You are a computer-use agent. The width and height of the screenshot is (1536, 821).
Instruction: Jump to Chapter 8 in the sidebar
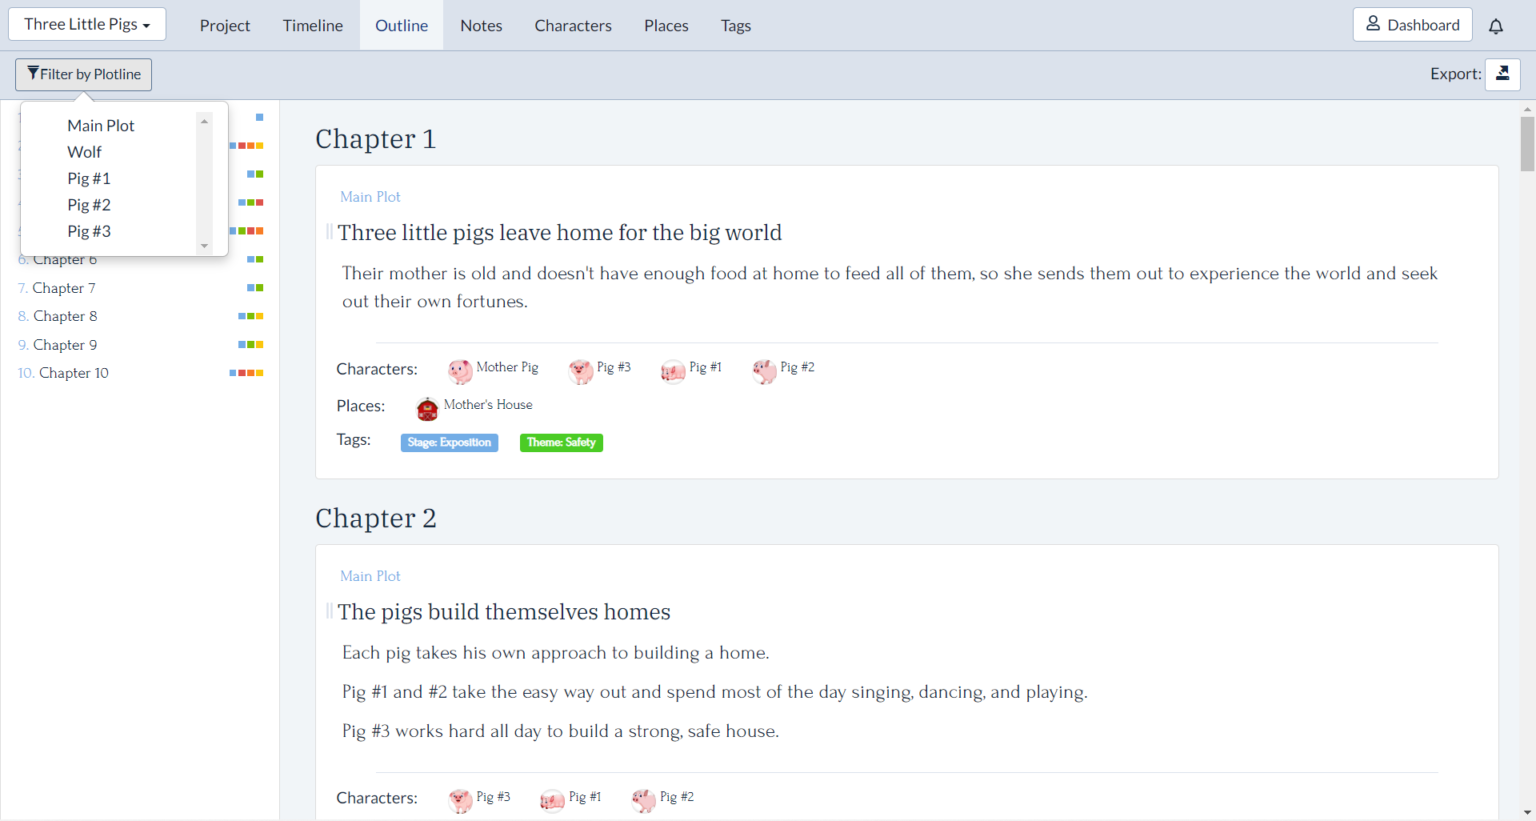click(x=65, y=316)
